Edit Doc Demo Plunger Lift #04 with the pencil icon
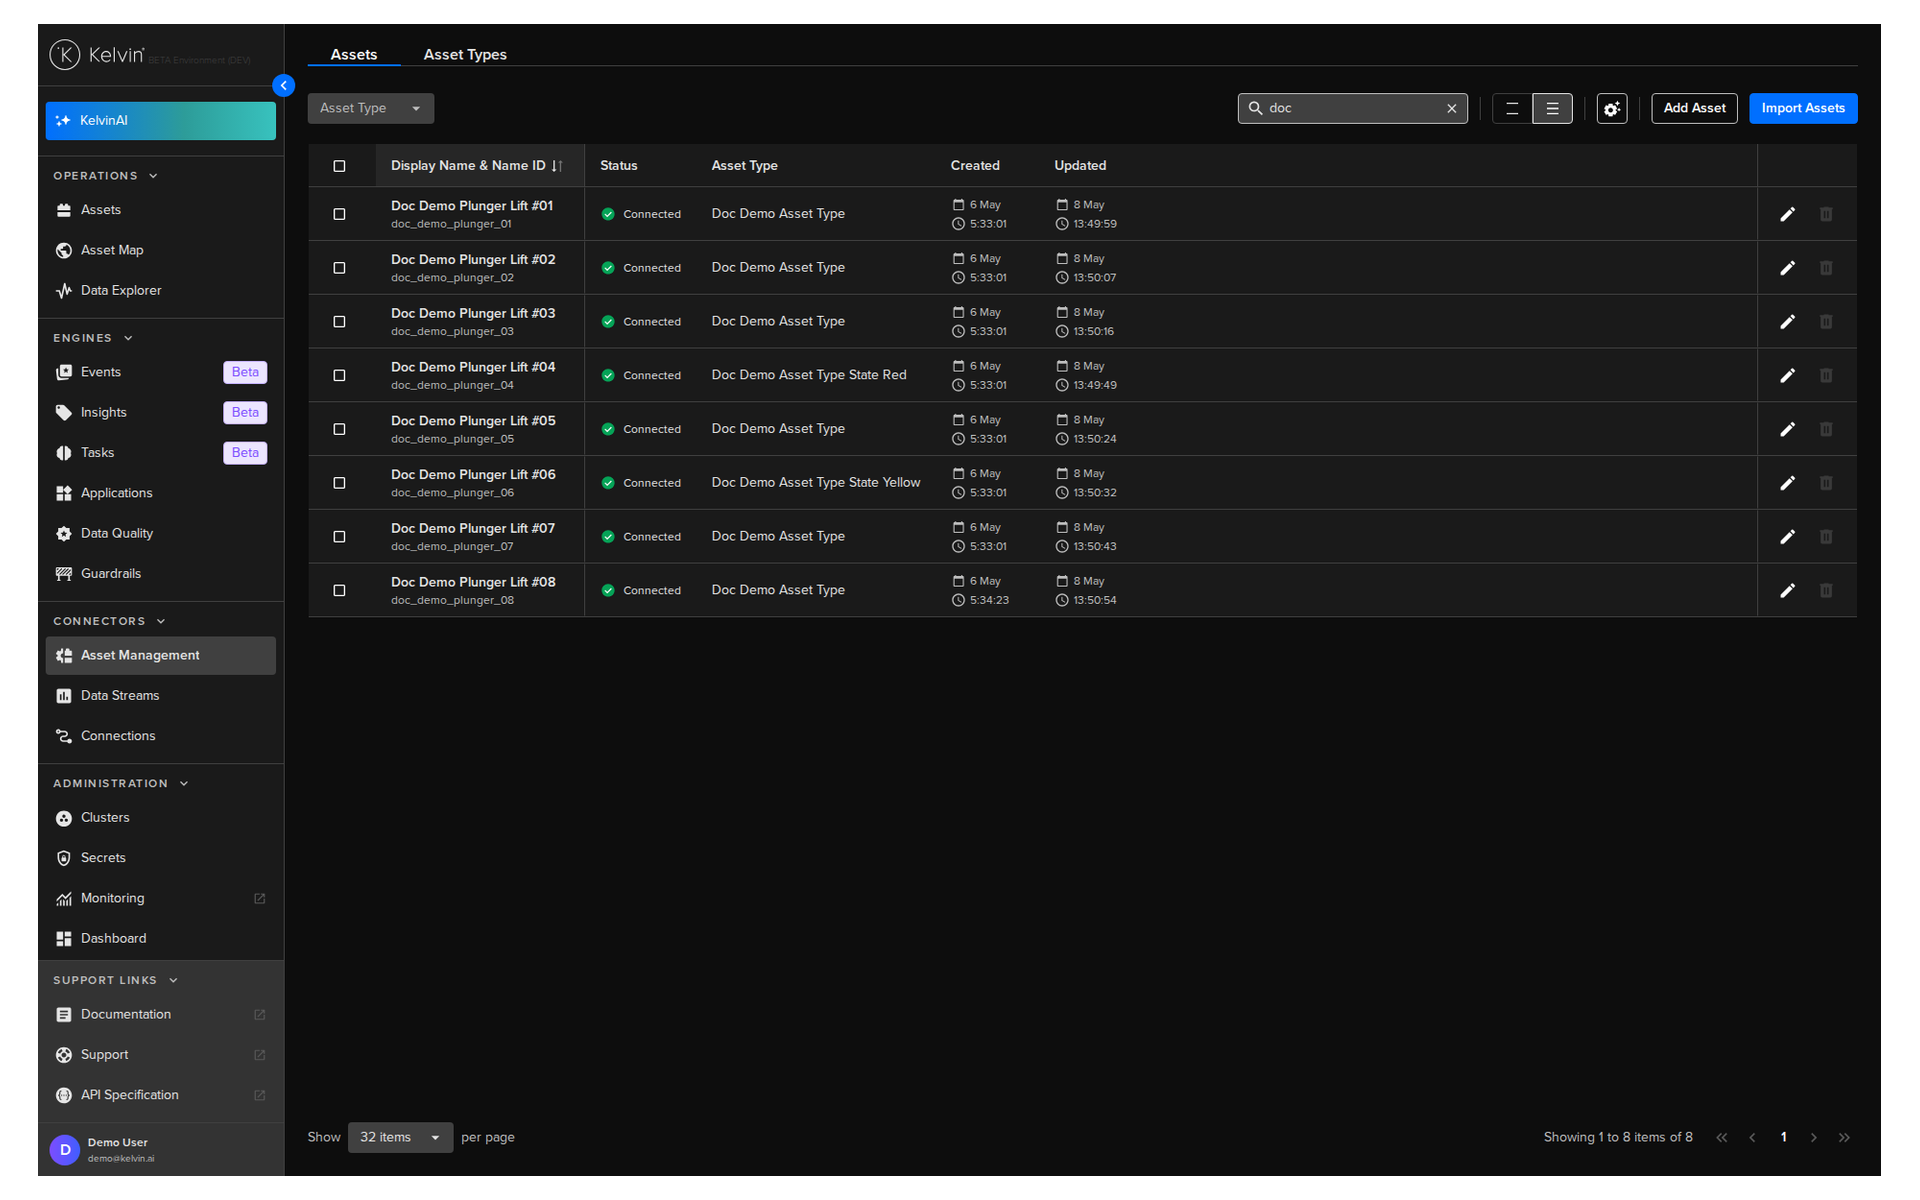Image resolution: width=1920 pixels, height=1200 pixels. 1787,376
